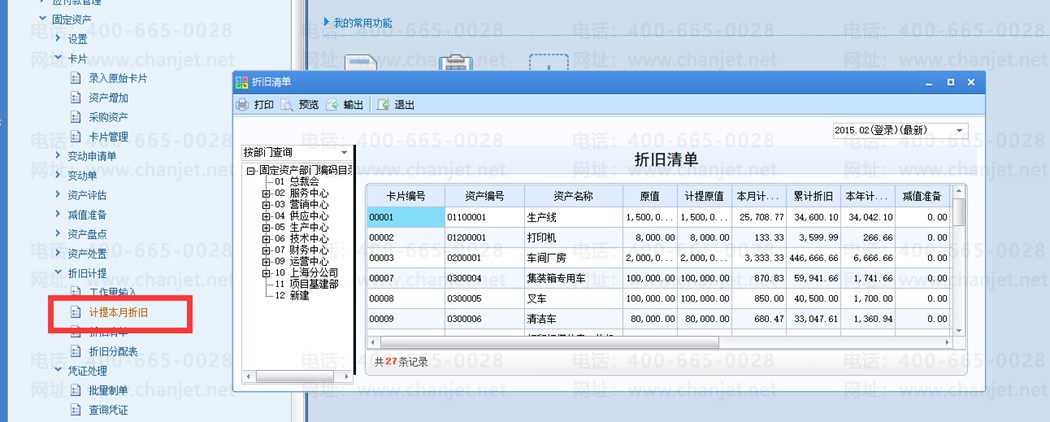Click the 累计折旧 column header
The height and width of the screenshot is (422, 1050).
[x=813, y=196]
